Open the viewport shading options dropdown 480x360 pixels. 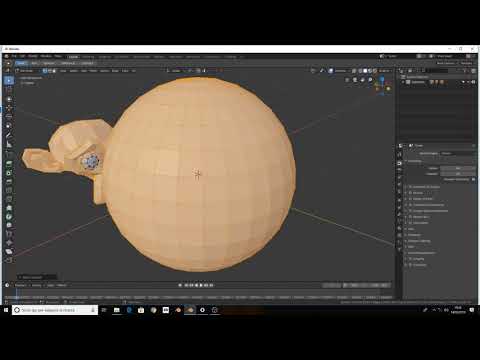pyautogui.click(x=379, y=71)
